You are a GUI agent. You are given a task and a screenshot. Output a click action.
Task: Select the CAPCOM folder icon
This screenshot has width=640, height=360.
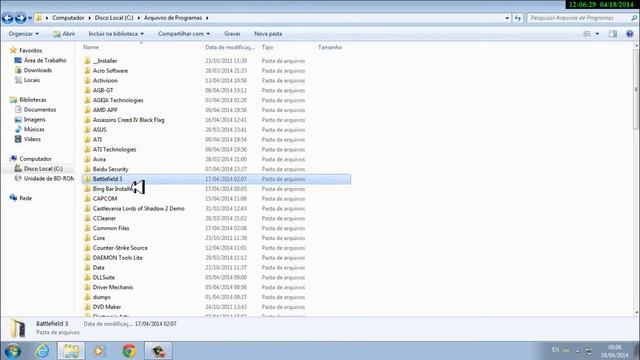point(87,198)
